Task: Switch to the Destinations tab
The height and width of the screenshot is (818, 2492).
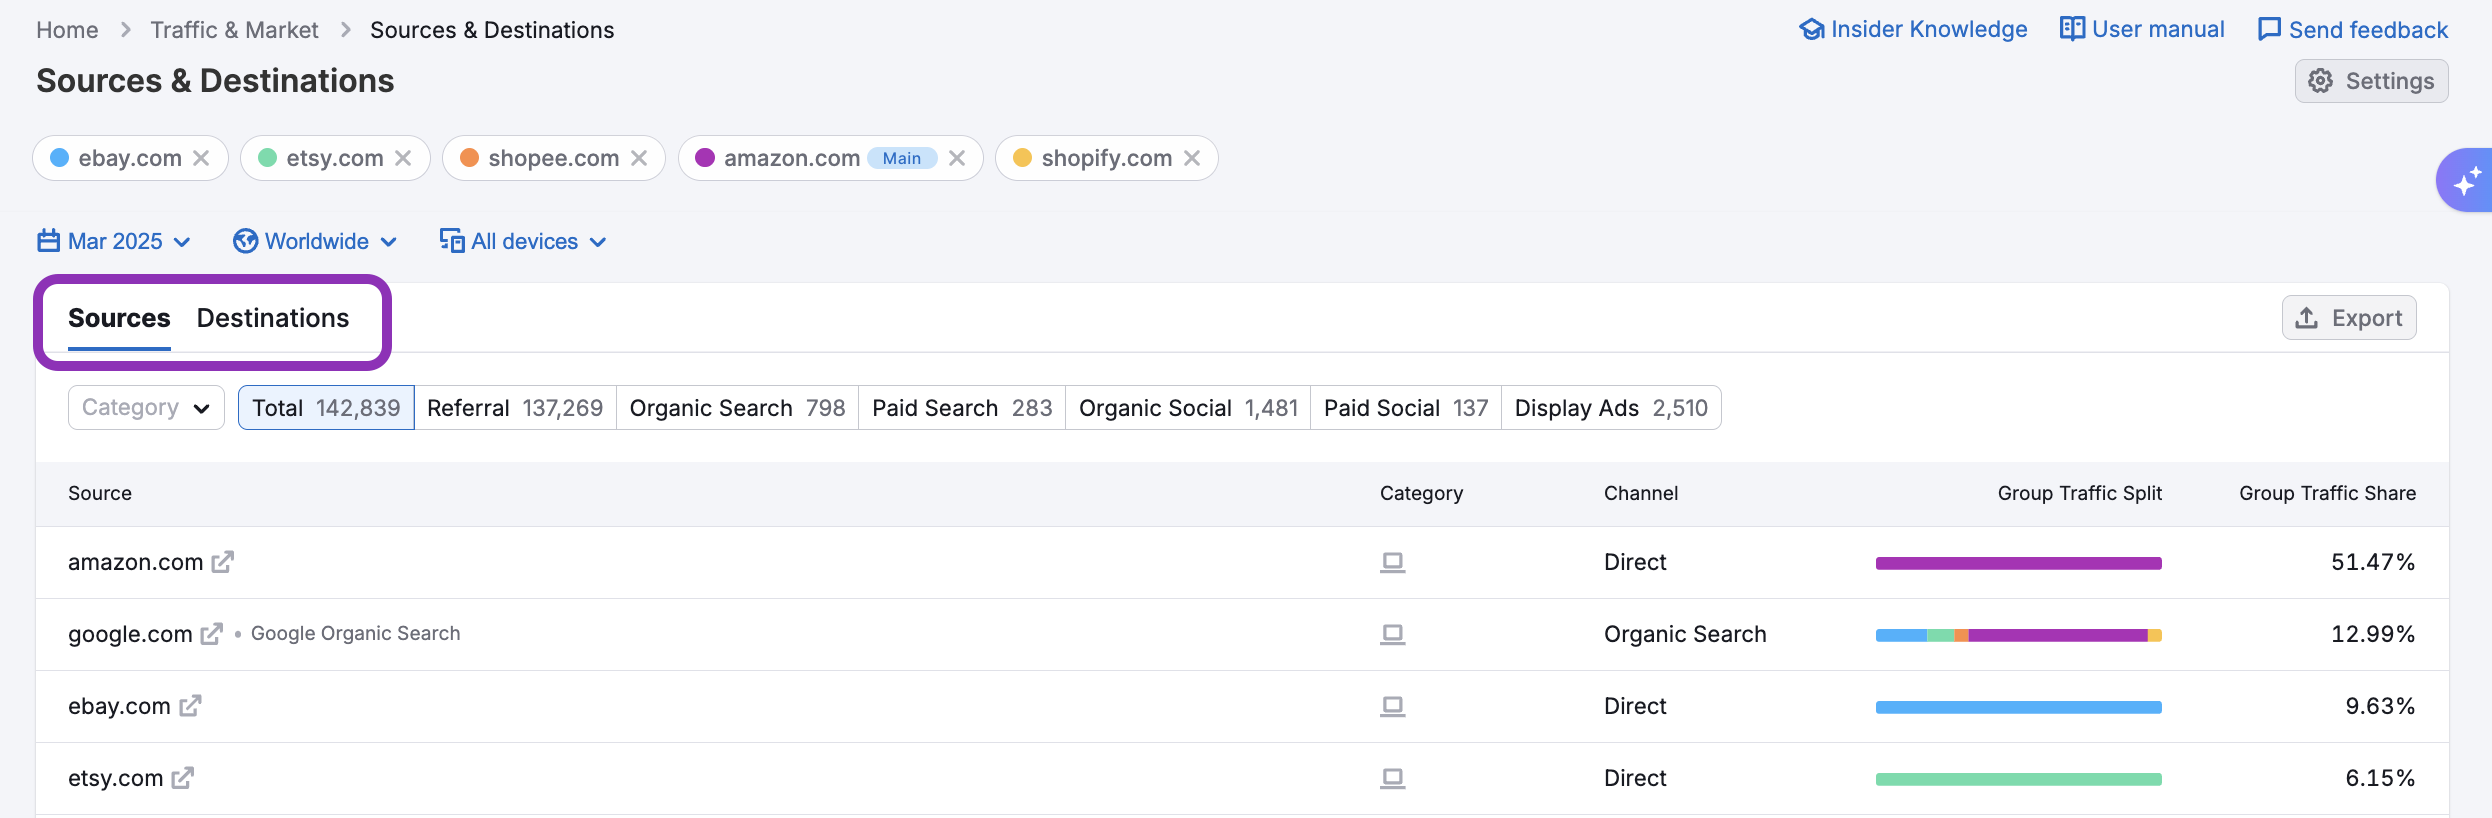Action: (x=273, y=318)
